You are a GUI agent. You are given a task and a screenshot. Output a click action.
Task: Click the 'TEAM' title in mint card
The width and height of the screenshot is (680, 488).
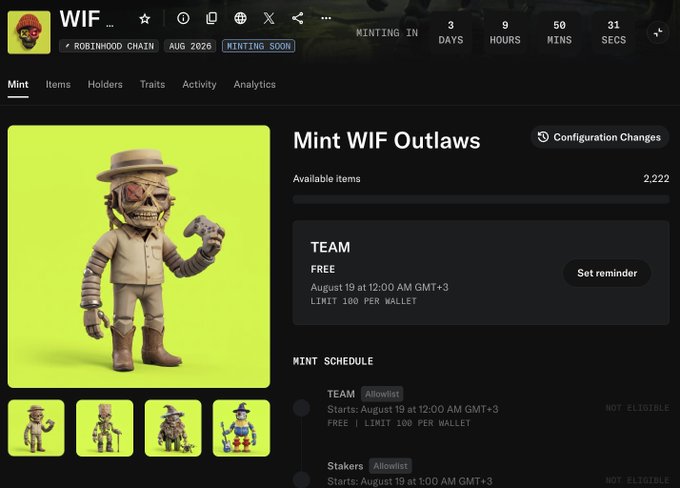click(330, 247)
